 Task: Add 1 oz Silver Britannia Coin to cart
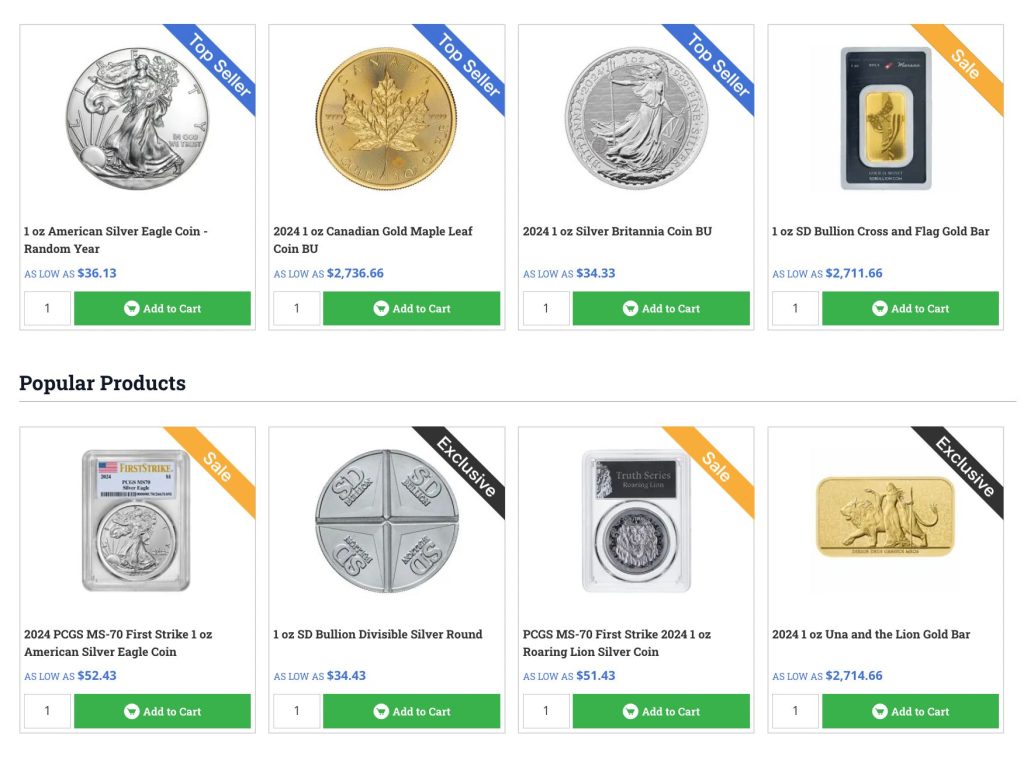point(661,309)
